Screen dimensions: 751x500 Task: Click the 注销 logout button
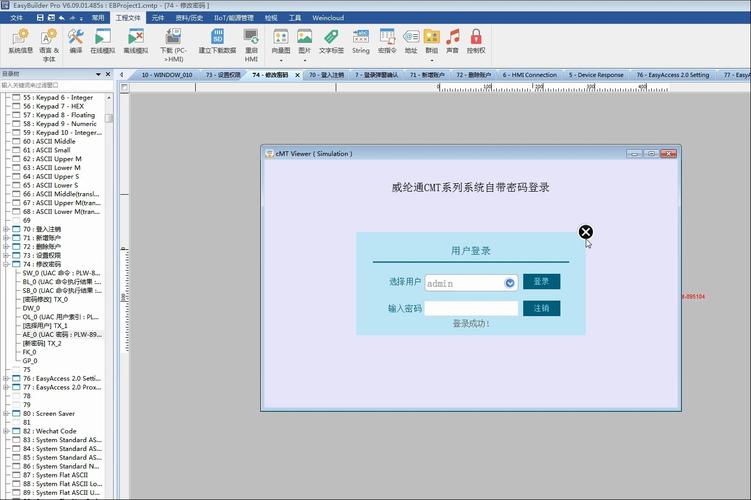(x=541, y=308)
